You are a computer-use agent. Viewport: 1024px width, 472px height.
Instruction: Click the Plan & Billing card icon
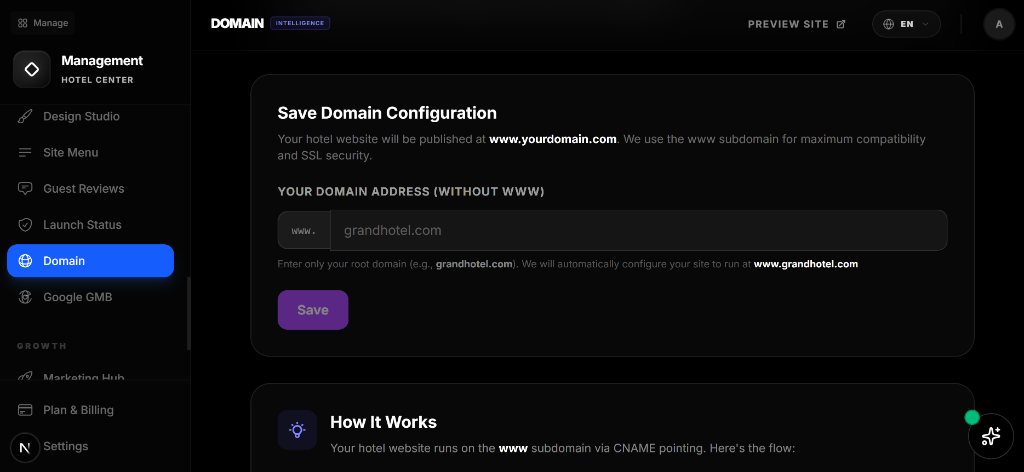(x=25, y=410)
